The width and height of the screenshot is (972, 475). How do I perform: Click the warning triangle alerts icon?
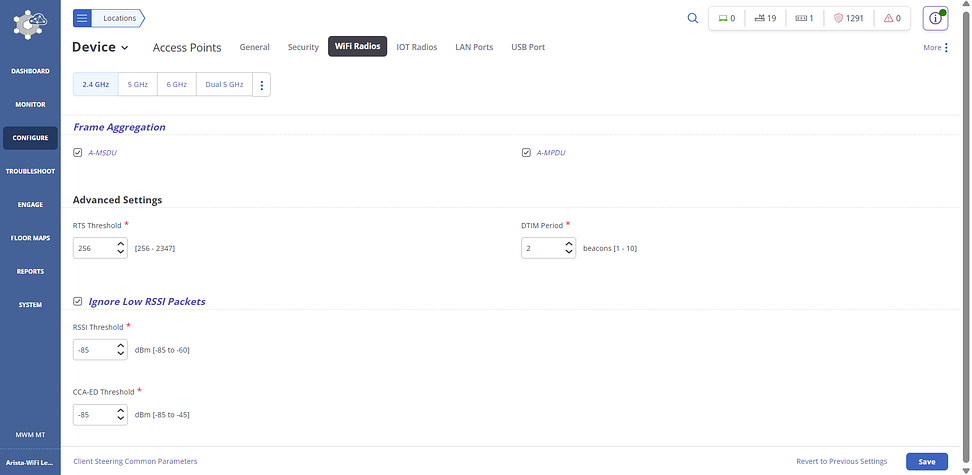[x=892, y=18]
